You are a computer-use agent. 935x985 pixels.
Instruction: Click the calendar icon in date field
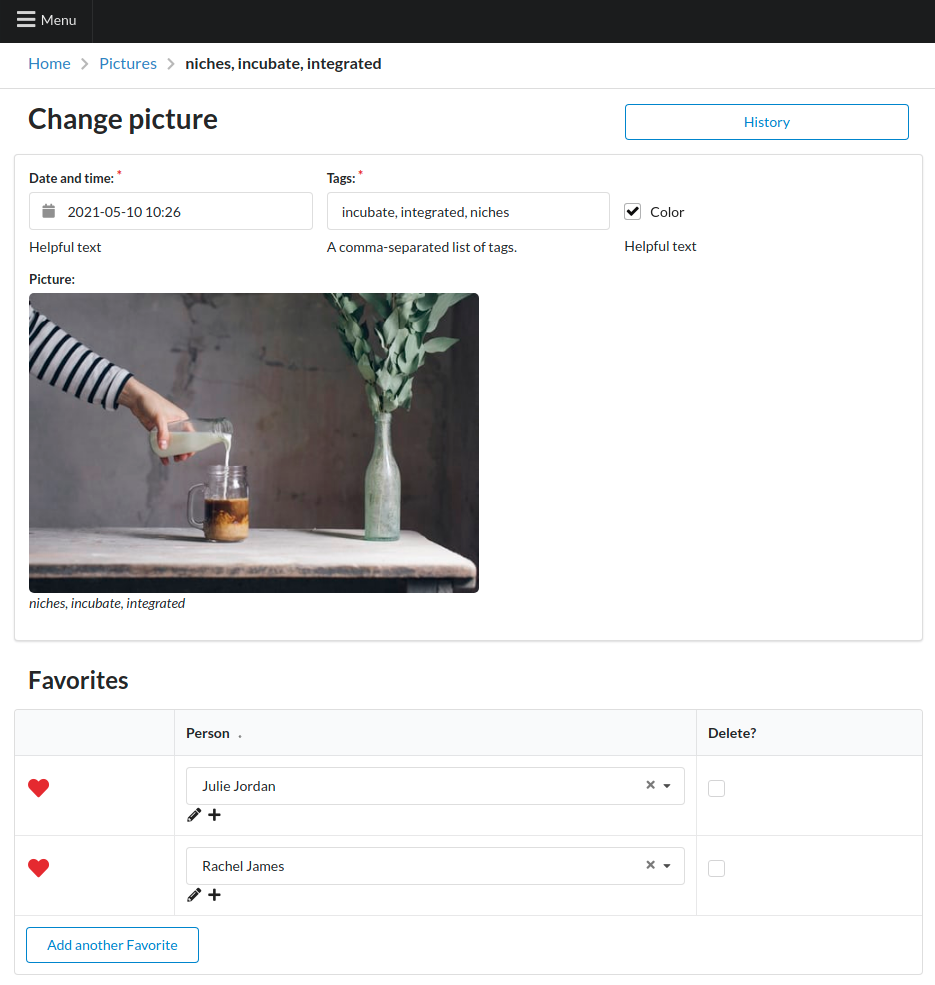tap(48, 211)
